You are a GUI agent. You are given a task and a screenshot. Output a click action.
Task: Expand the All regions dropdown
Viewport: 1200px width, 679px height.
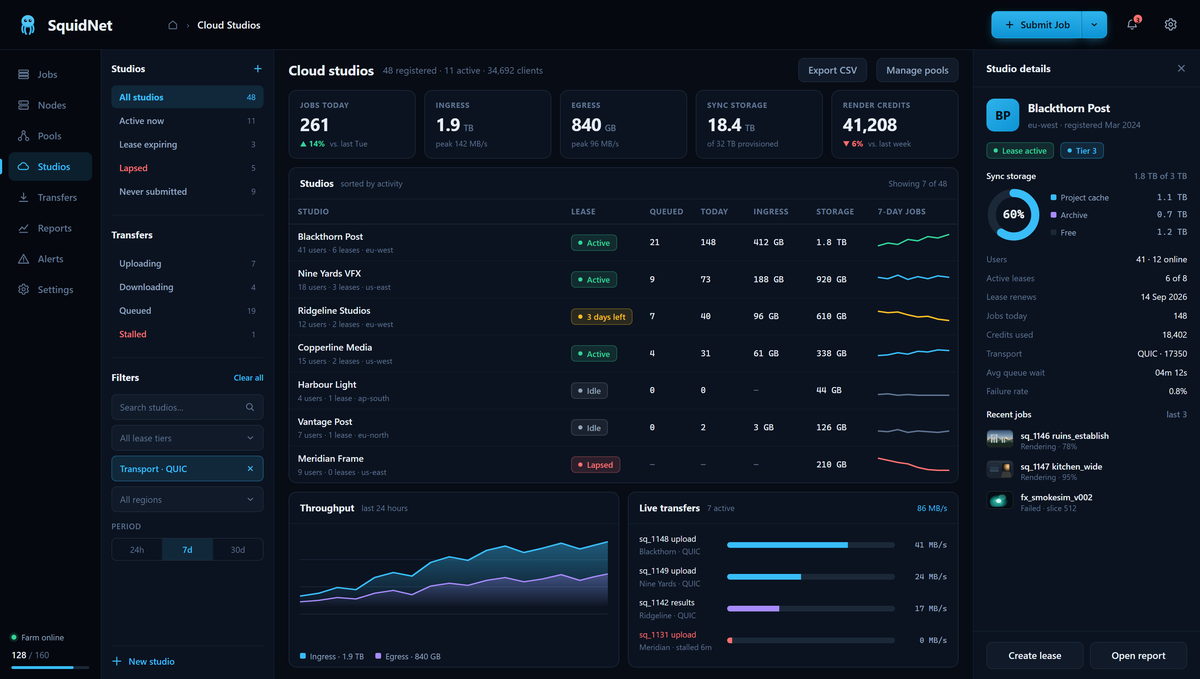coord(187,499)
